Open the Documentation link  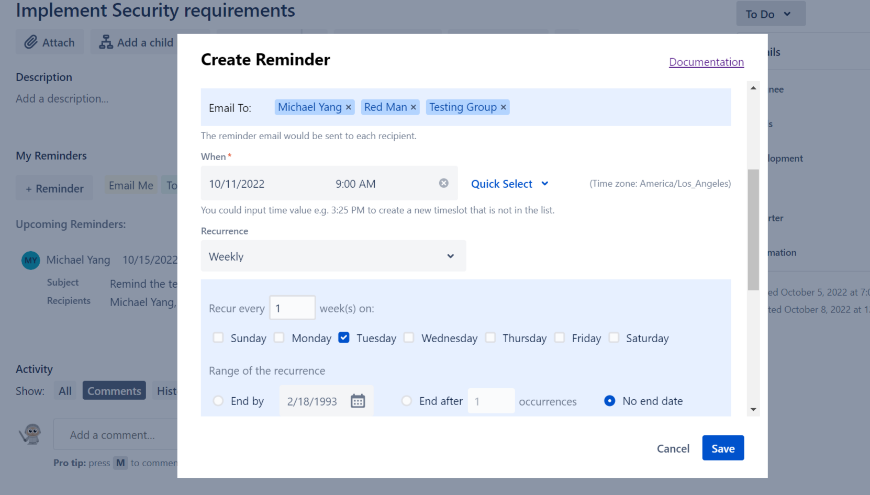(x=706, y=62)
